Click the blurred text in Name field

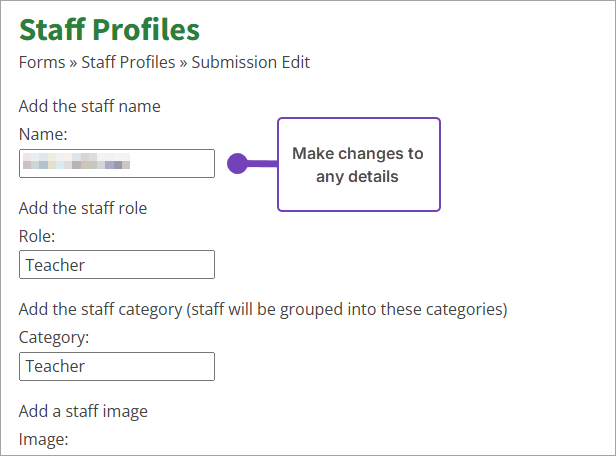click(x=79, y=163)
